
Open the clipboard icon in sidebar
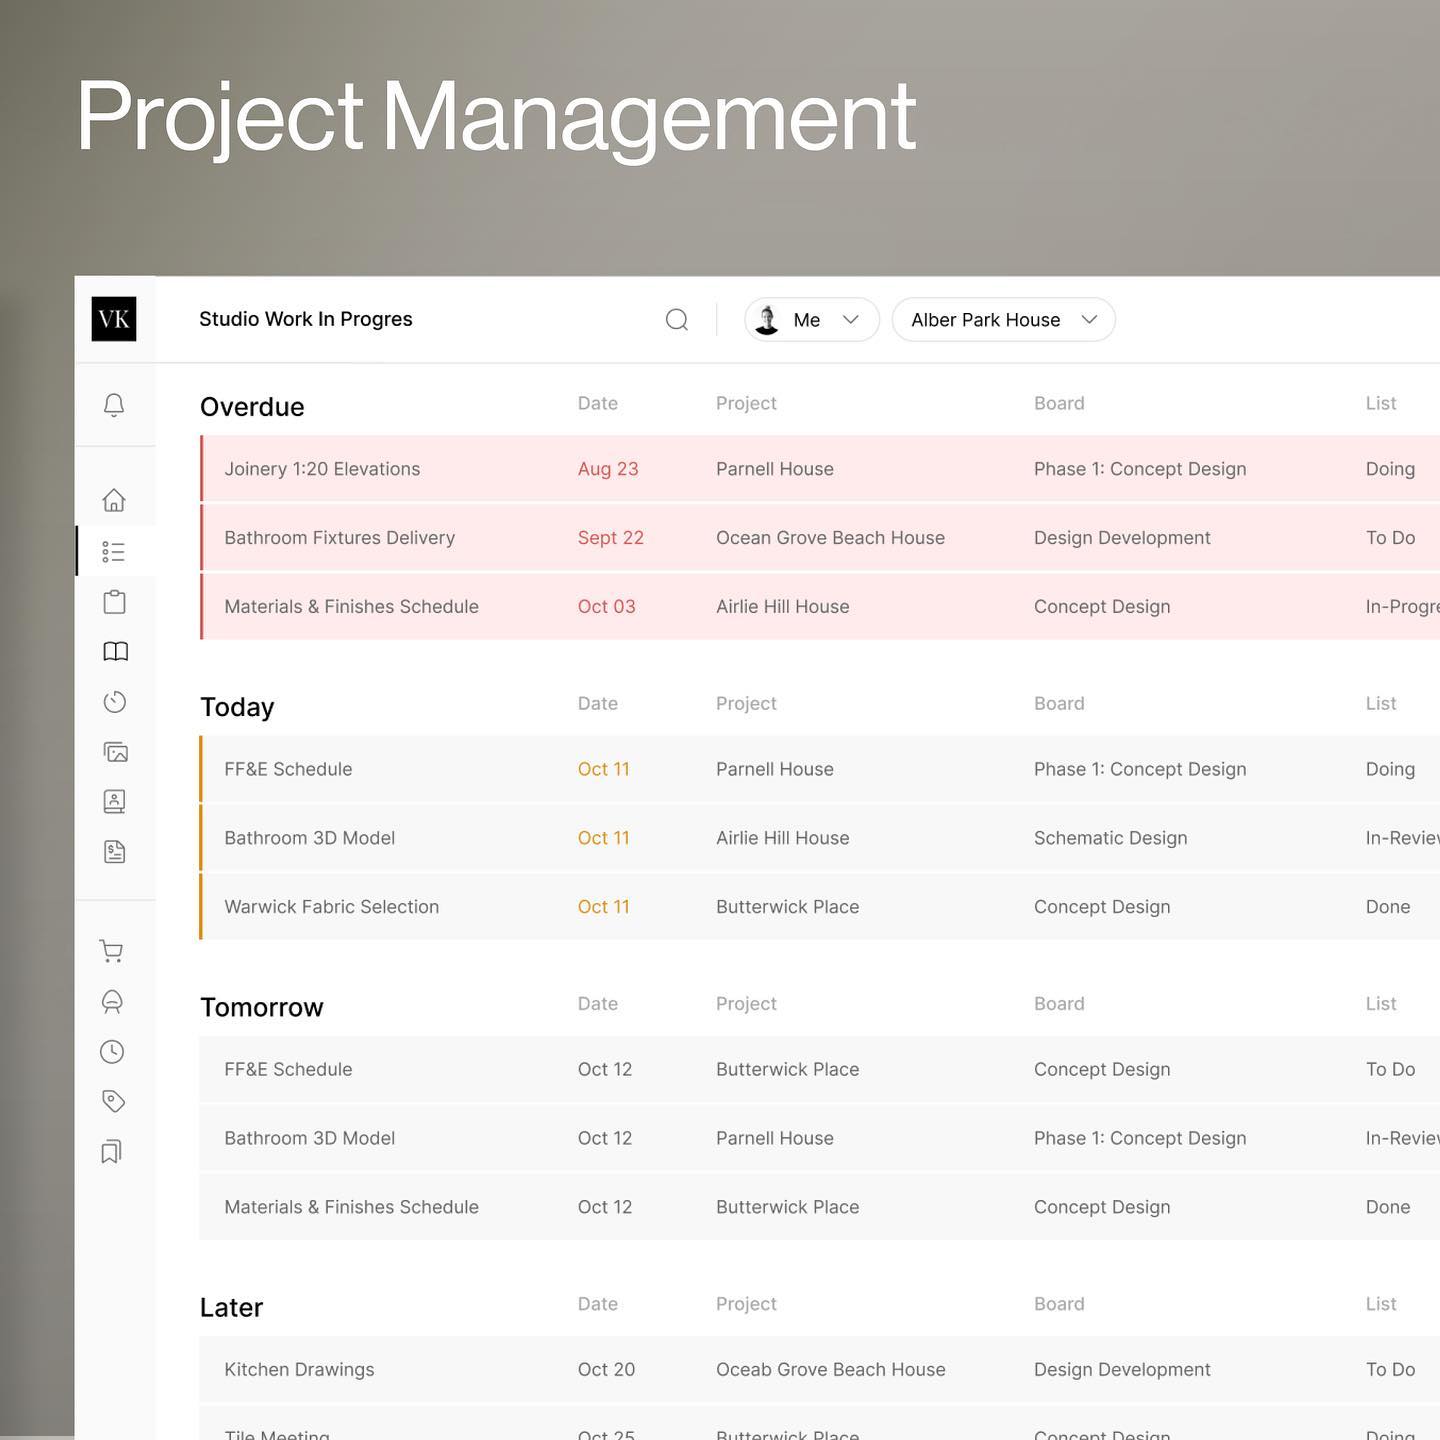[x=114, y=601]
